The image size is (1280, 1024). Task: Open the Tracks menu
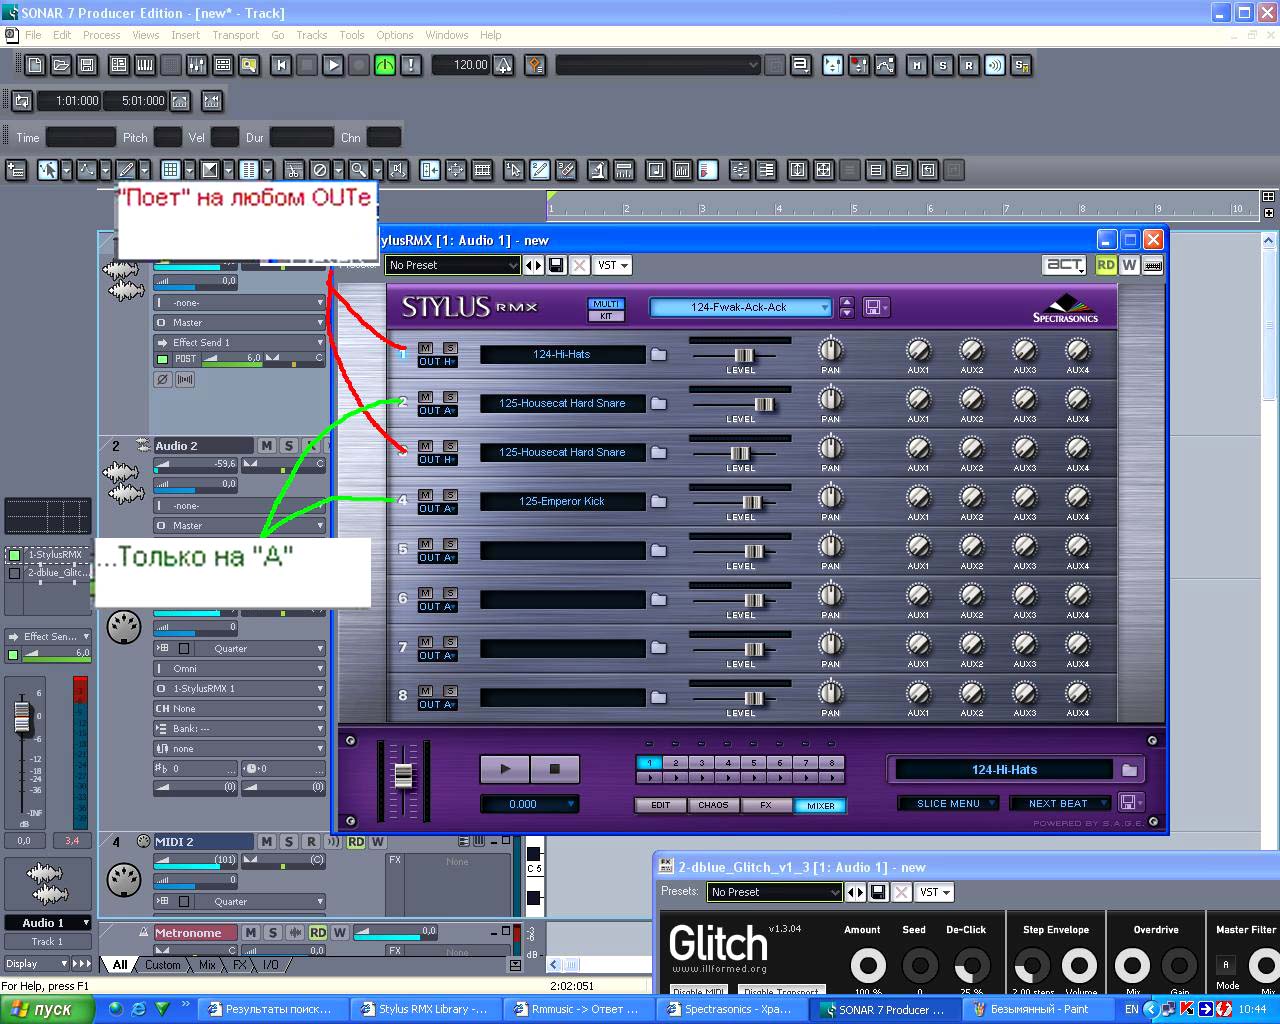click(311, 35)
